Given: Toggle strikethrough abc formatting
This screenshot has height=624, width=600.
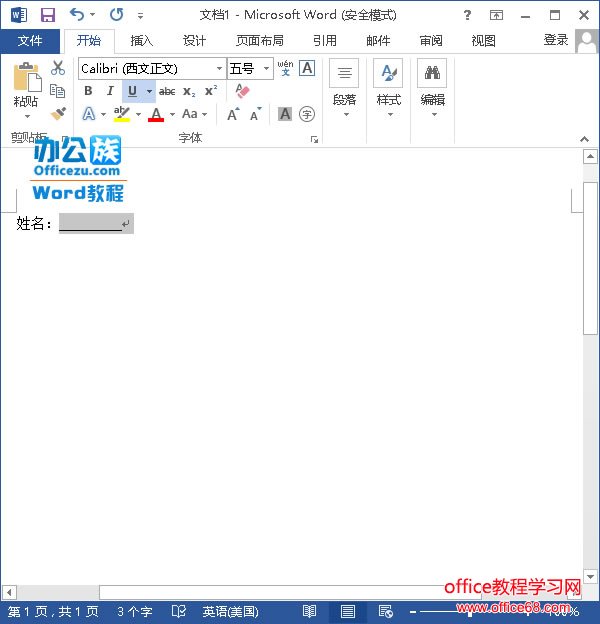Looking at the screenshot, I should (167, 91).
